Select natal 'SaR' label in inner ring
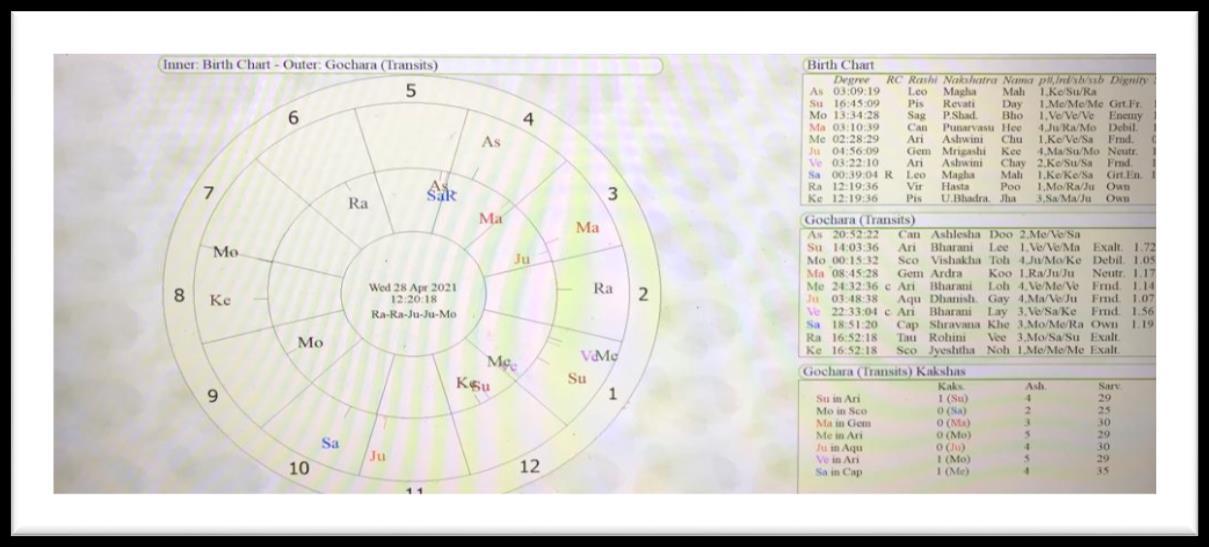1209x547 pixels. (441, 195)
